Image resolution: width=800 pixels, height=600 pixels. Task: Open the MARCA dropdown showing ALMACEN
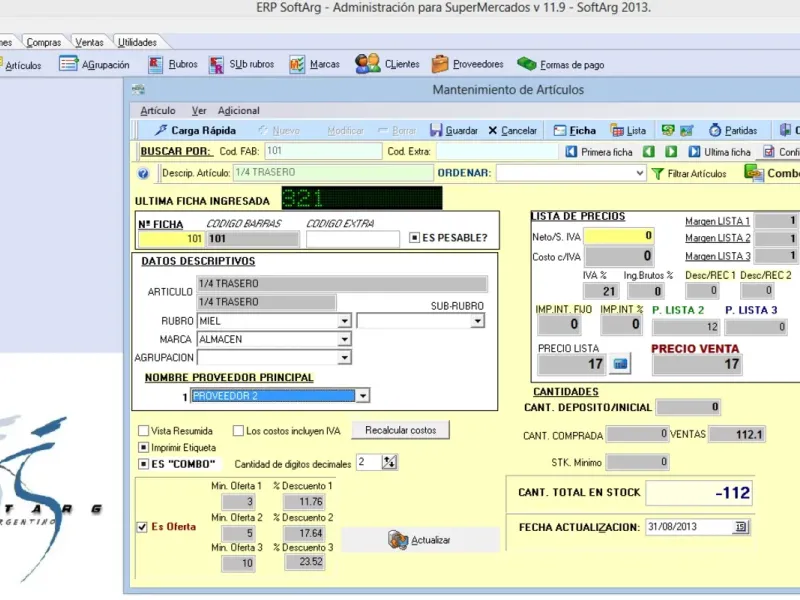click(344, 339)
